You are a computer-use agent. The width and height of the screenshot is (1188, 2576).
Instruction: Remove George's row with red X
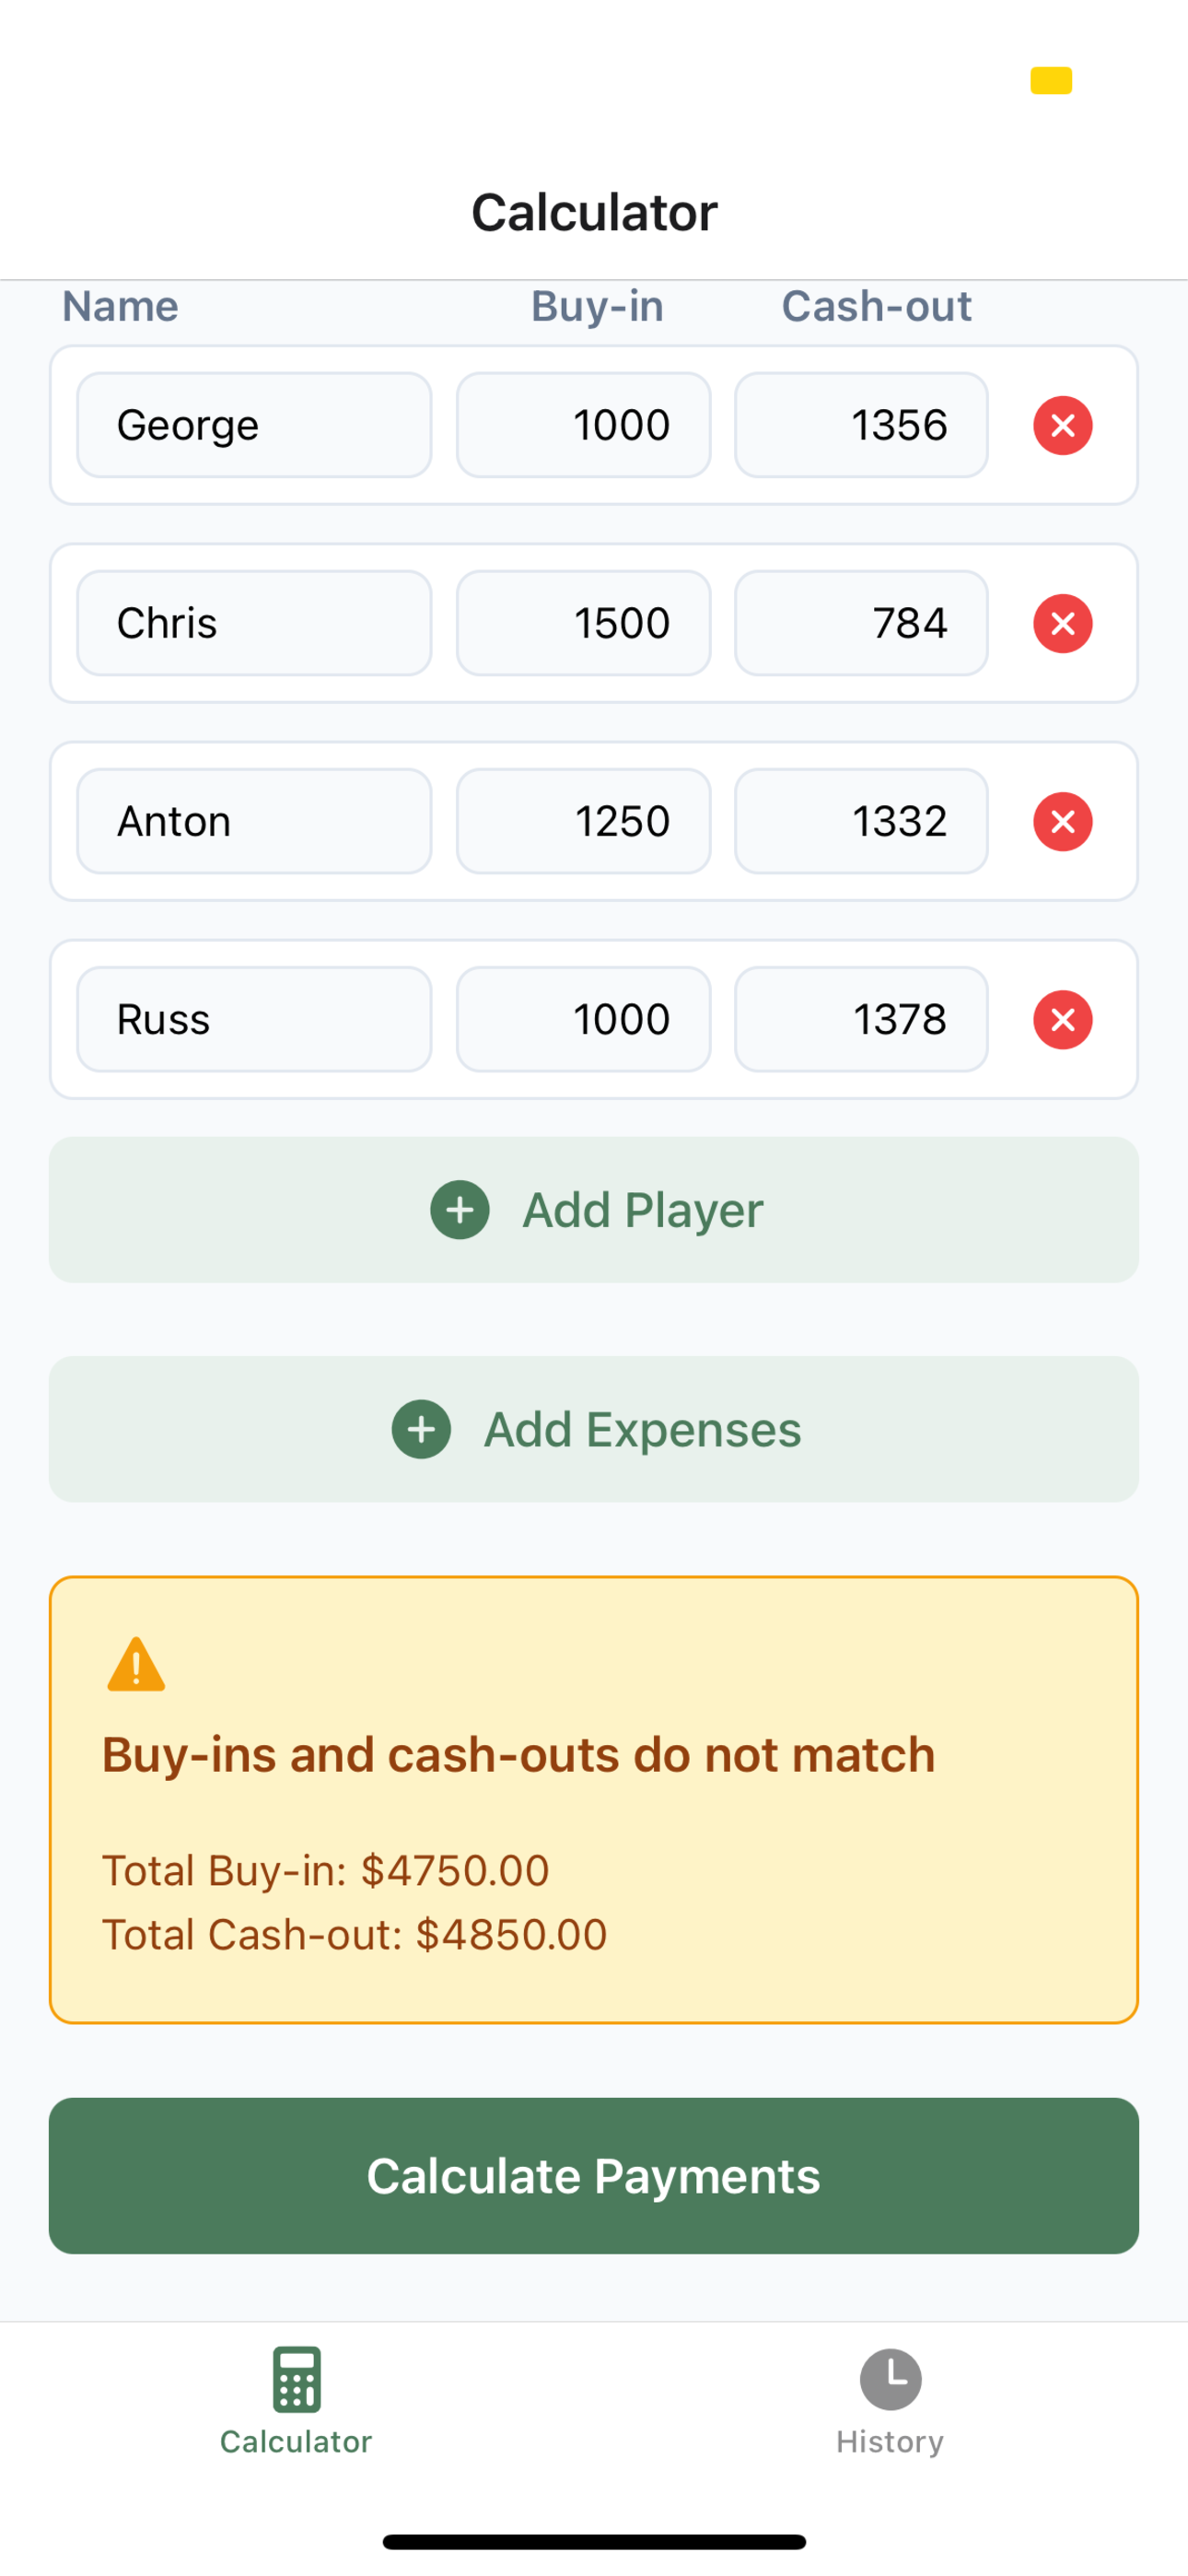[1062, 425]
